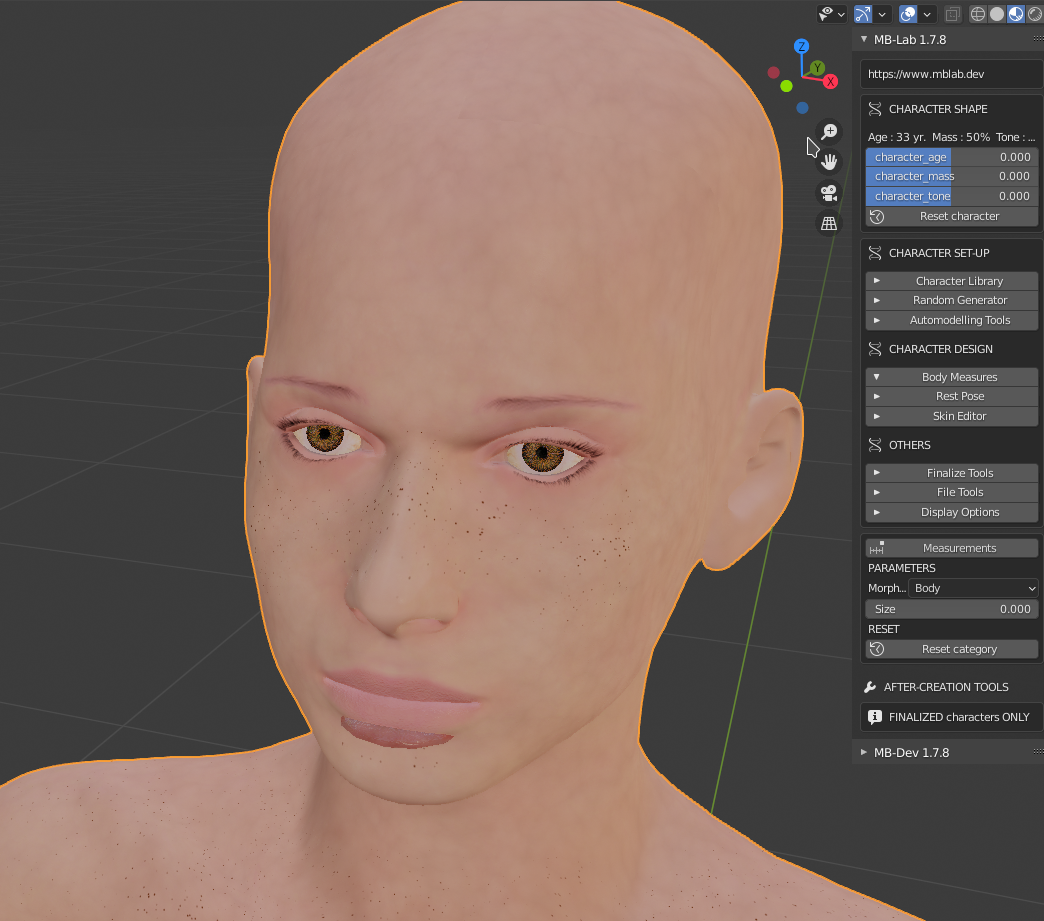Enable Solid viewport shading
Image resolution: width=1044 pixels, height=921 pixels.
(997, 14)
